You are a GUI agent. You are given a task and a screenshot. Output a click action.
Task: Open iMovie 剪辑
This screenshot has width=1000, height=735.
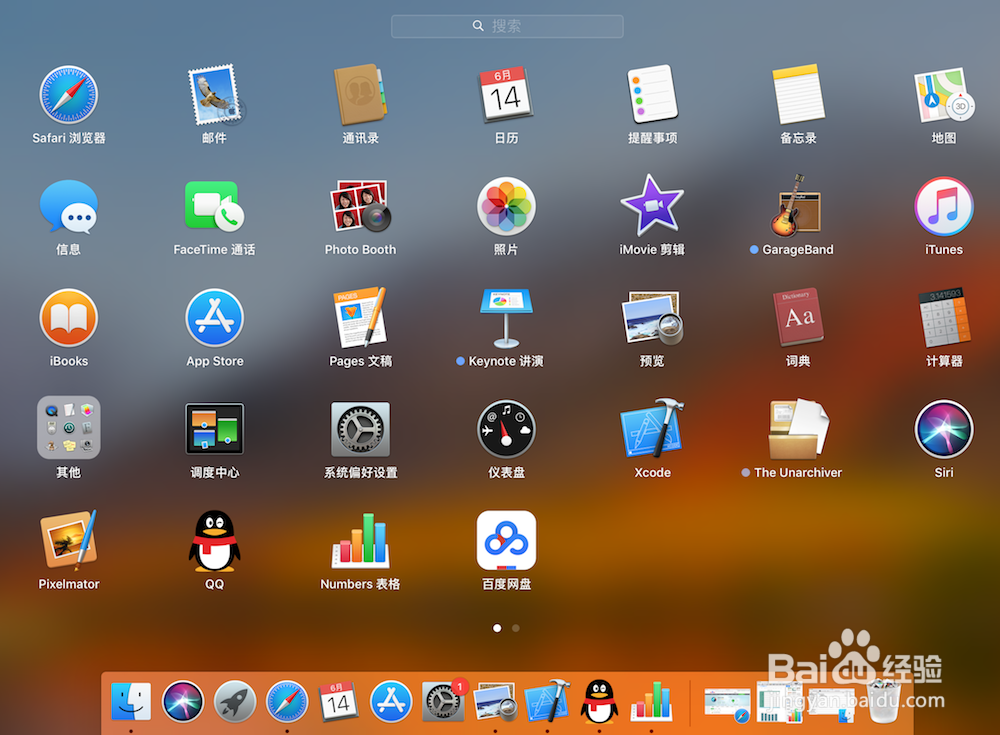(x=652, y=205)
